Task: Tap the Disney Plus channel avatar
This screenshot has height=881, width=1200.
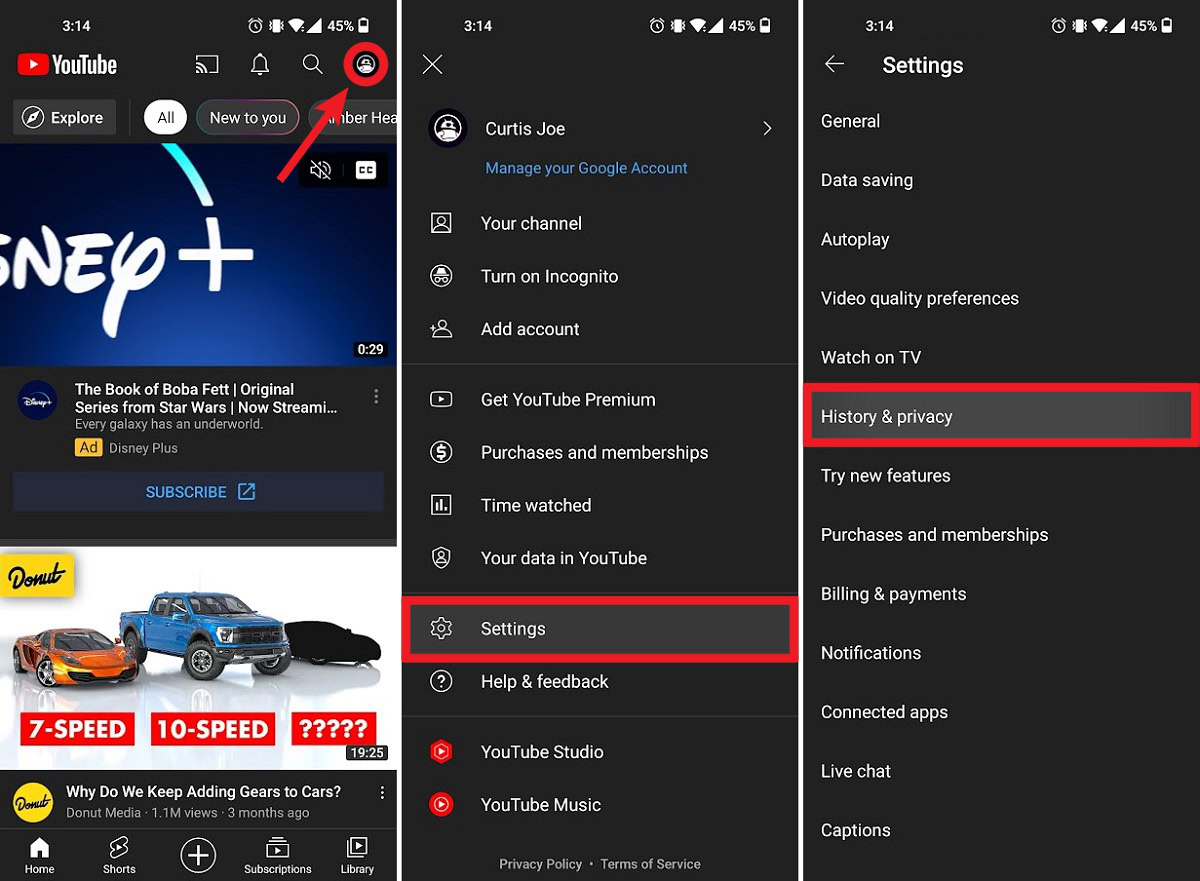Action: tap(37, 400)
